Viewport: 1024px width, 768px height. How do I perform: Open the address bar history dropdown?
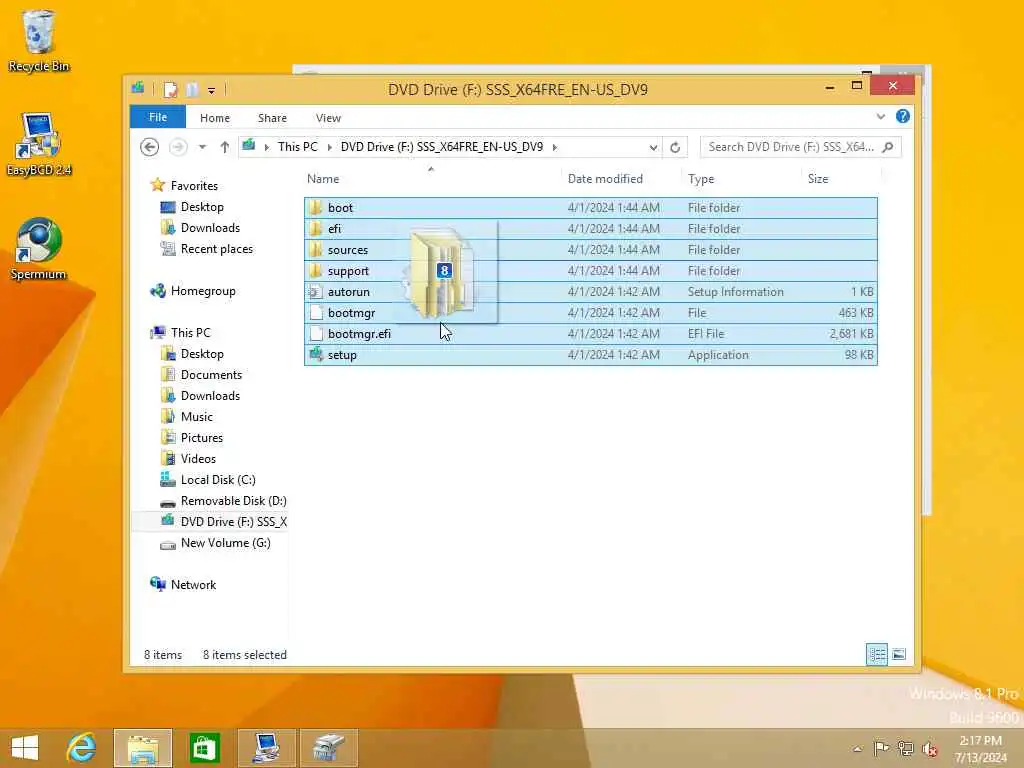point(653,148)
